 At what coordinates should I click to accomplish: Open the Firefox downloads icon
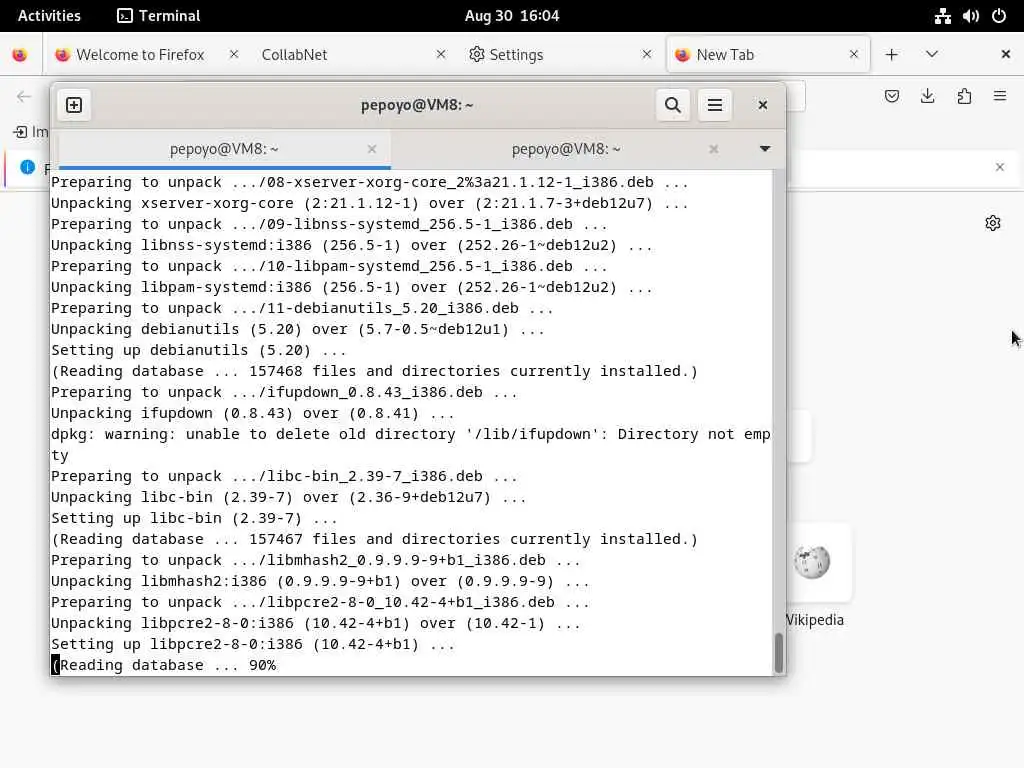927,97
